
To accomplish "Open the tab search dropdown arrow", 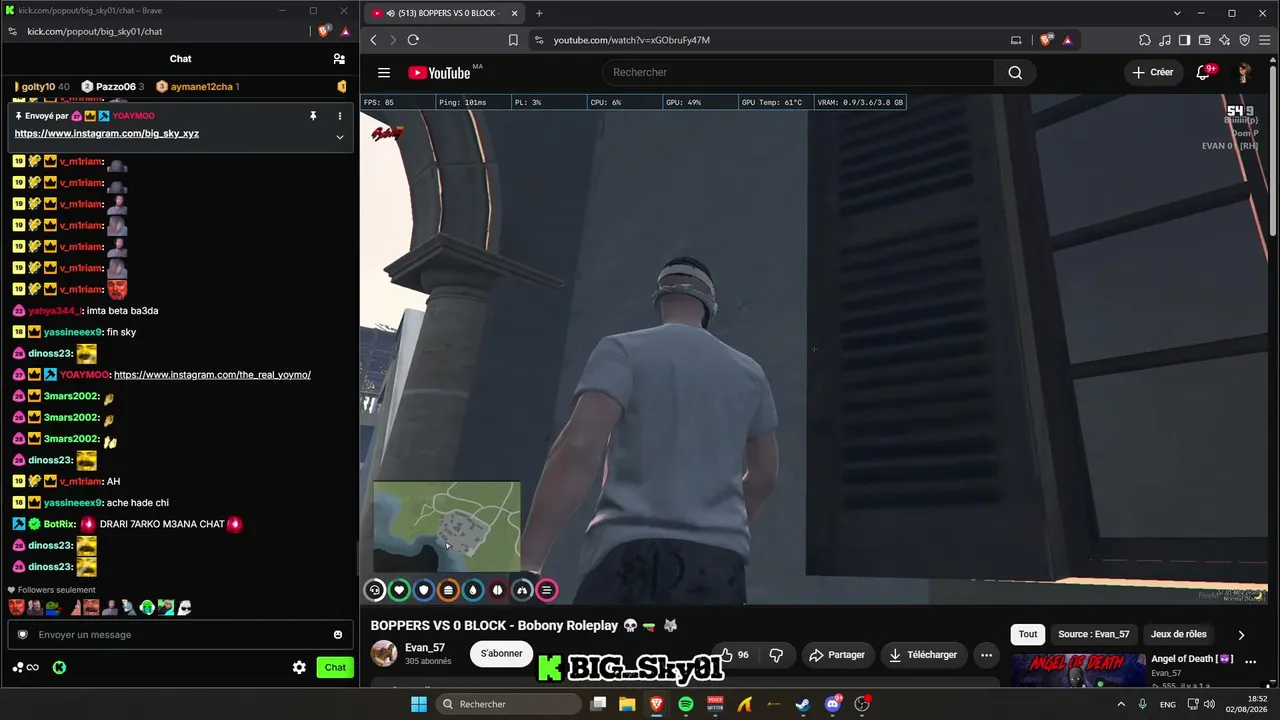I will (1177, 13).
